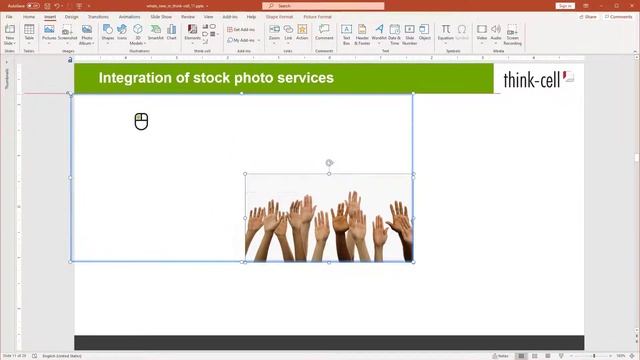Switch to the Design tab
Screen dimensions: 640x360
click(71, 17)
